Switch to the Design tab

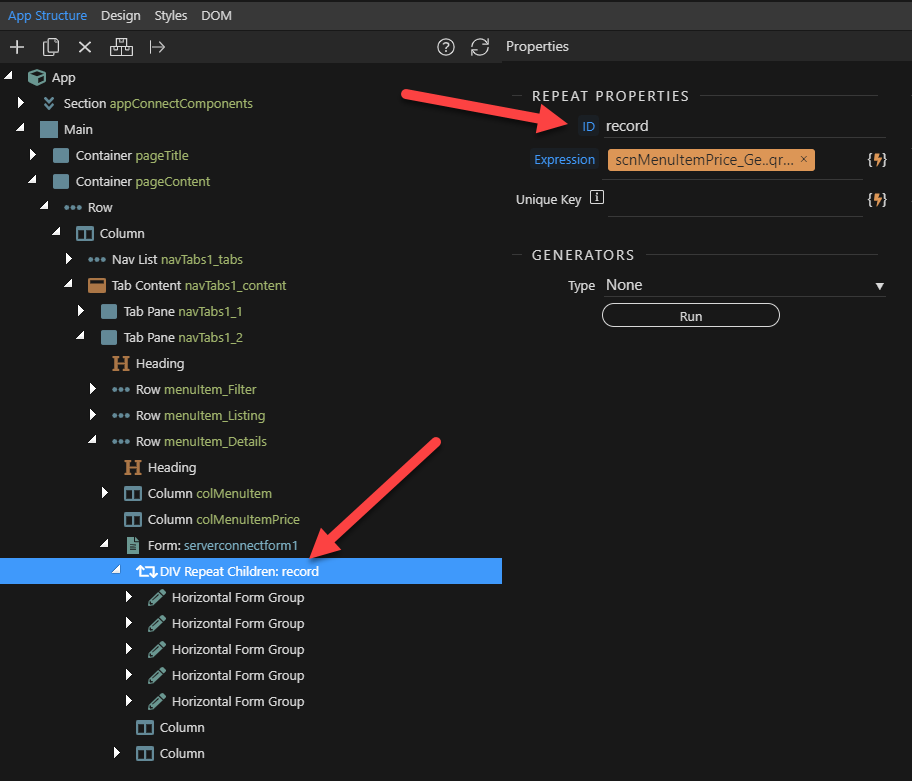(120, 16)
